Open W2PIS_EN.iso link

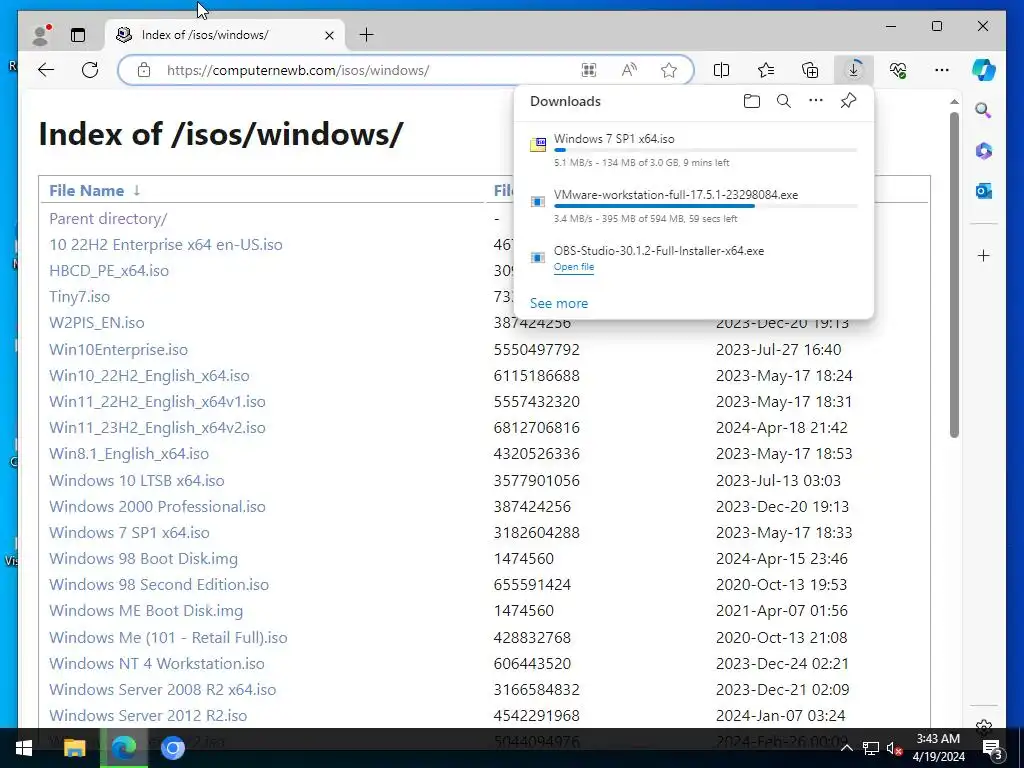point(97,323)
